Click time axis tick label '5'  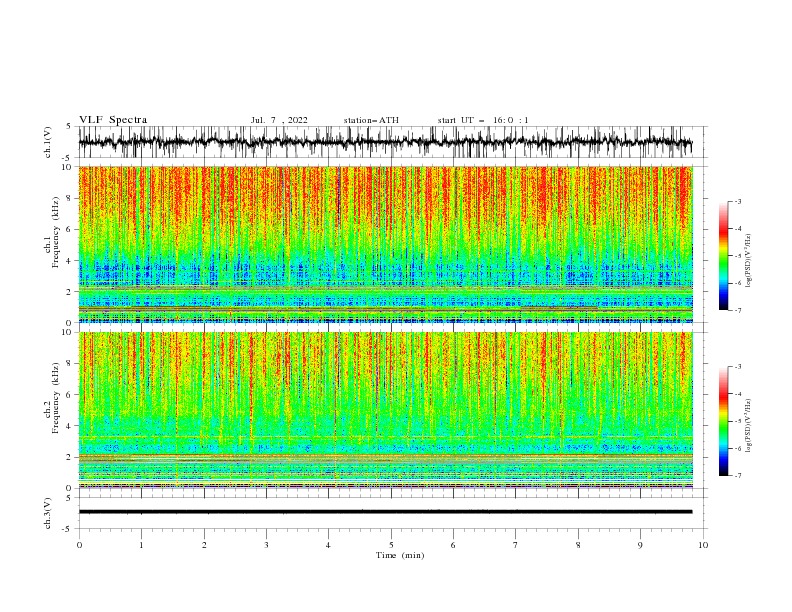391,545
